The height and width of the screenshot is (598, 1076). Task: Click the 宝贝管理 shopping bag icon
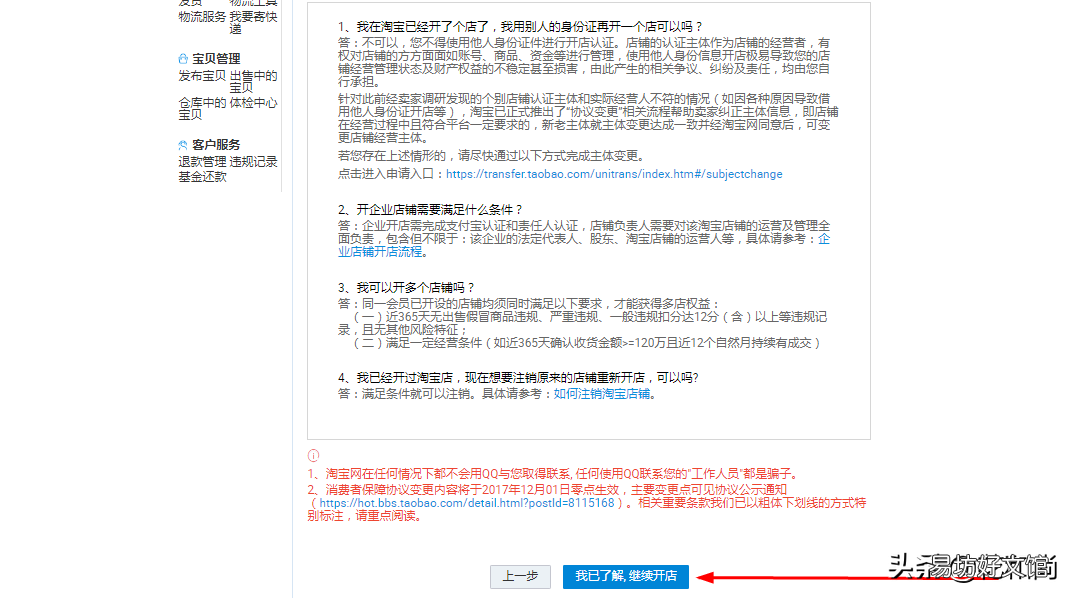[x=183, y=59]
